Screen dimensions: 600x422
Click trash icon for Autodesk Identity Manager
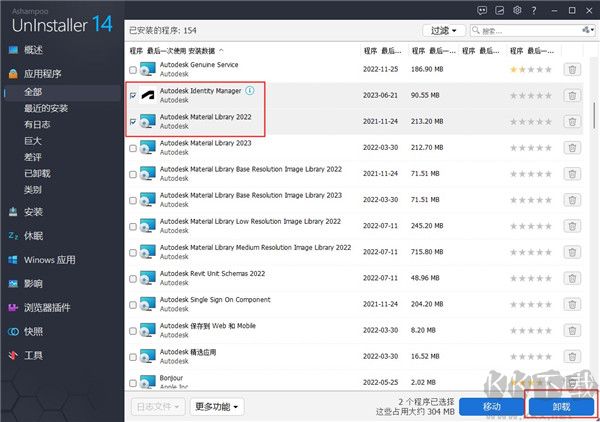pyautogui.click(x=572, y=96)
